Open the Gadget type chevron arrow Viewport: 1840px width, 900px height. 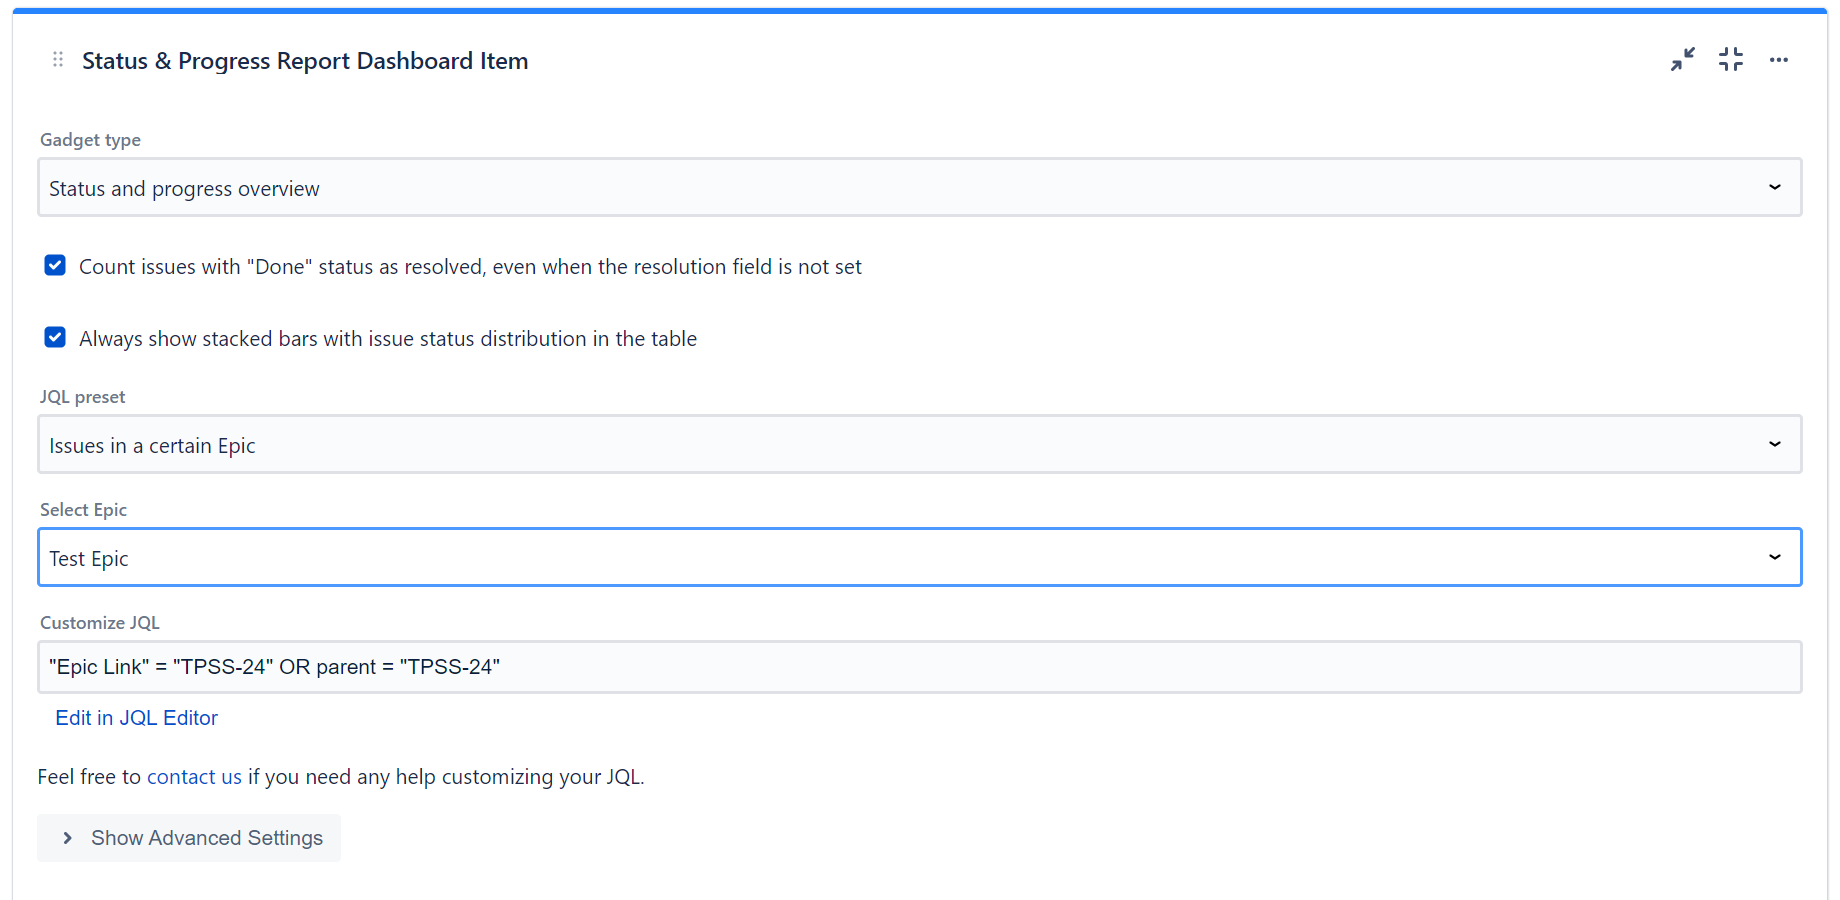[1775, 187]
